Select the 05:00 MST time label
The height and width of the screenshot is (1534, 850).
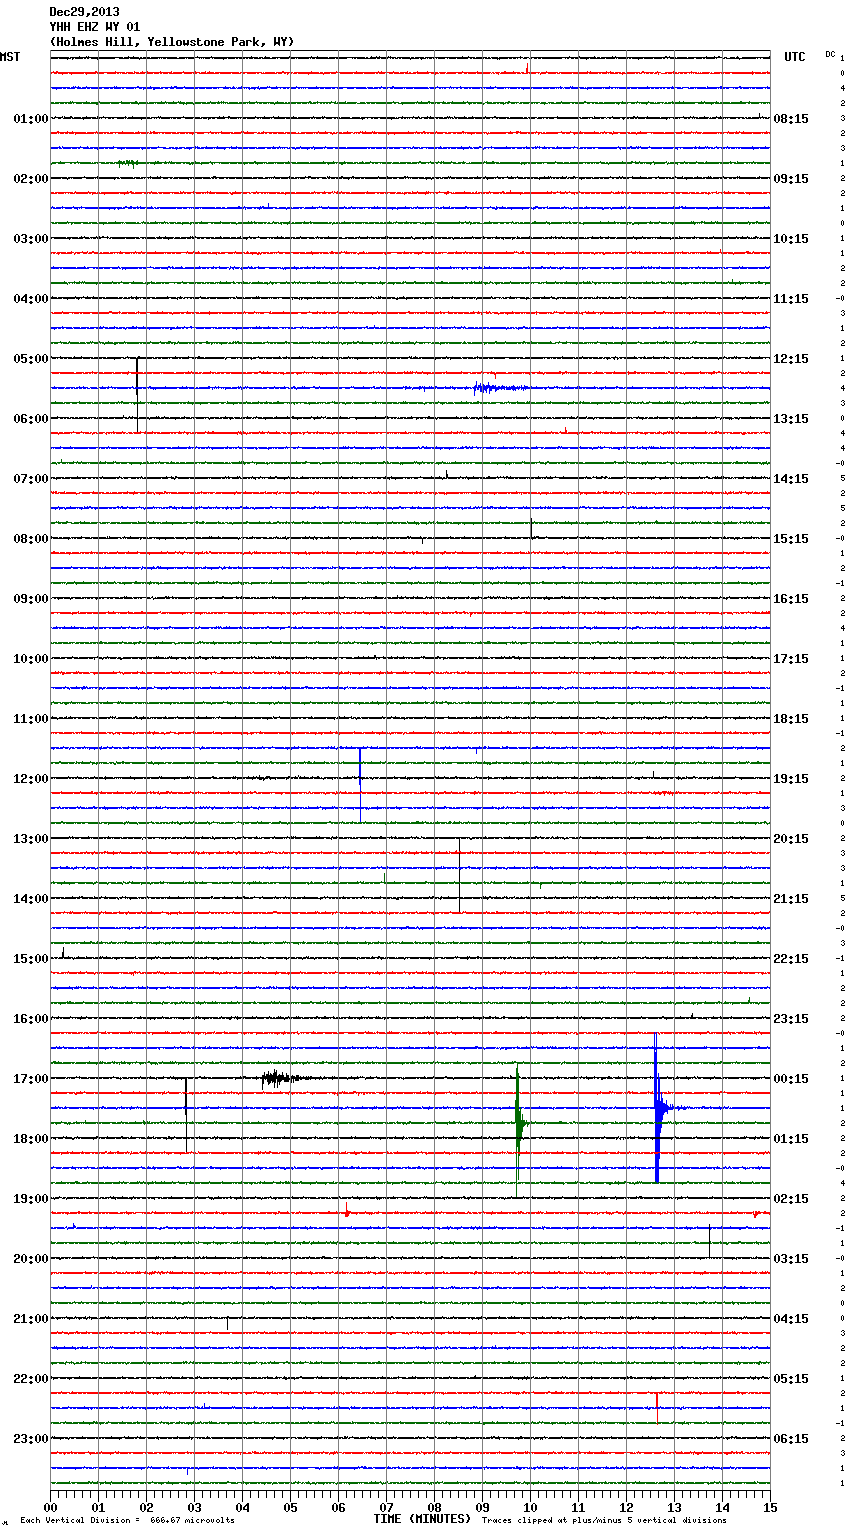click(31, 359)
